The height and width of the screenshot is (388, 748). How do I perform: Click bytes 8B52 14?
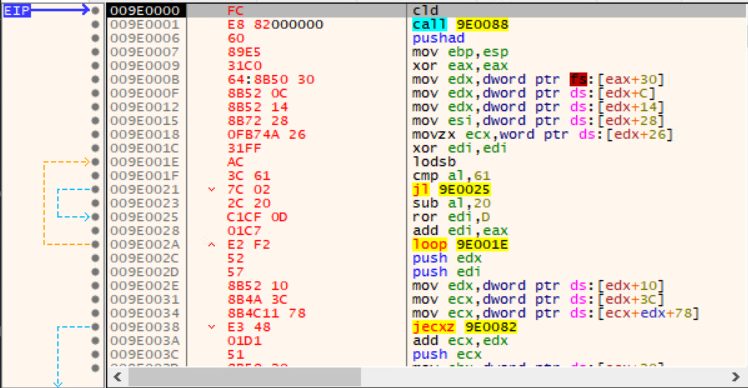click(x=258, y=107)
